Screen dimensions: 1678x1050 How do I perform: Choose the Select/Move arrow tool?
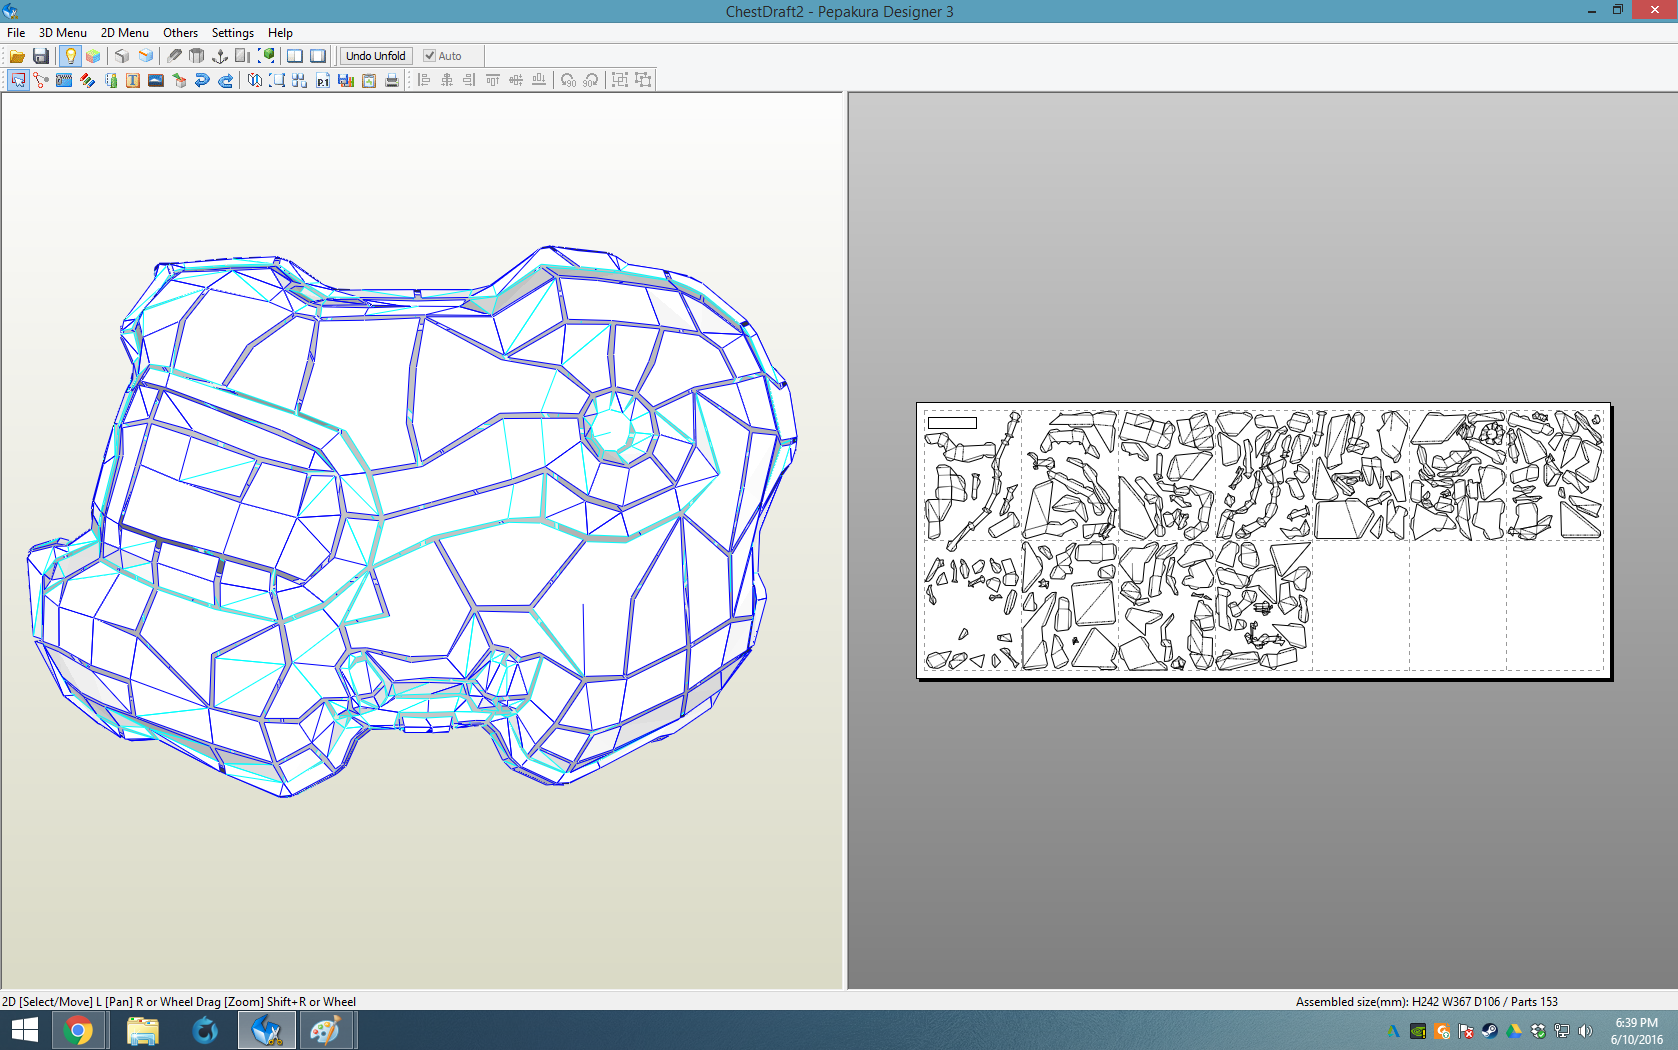(x=18, y=80)
